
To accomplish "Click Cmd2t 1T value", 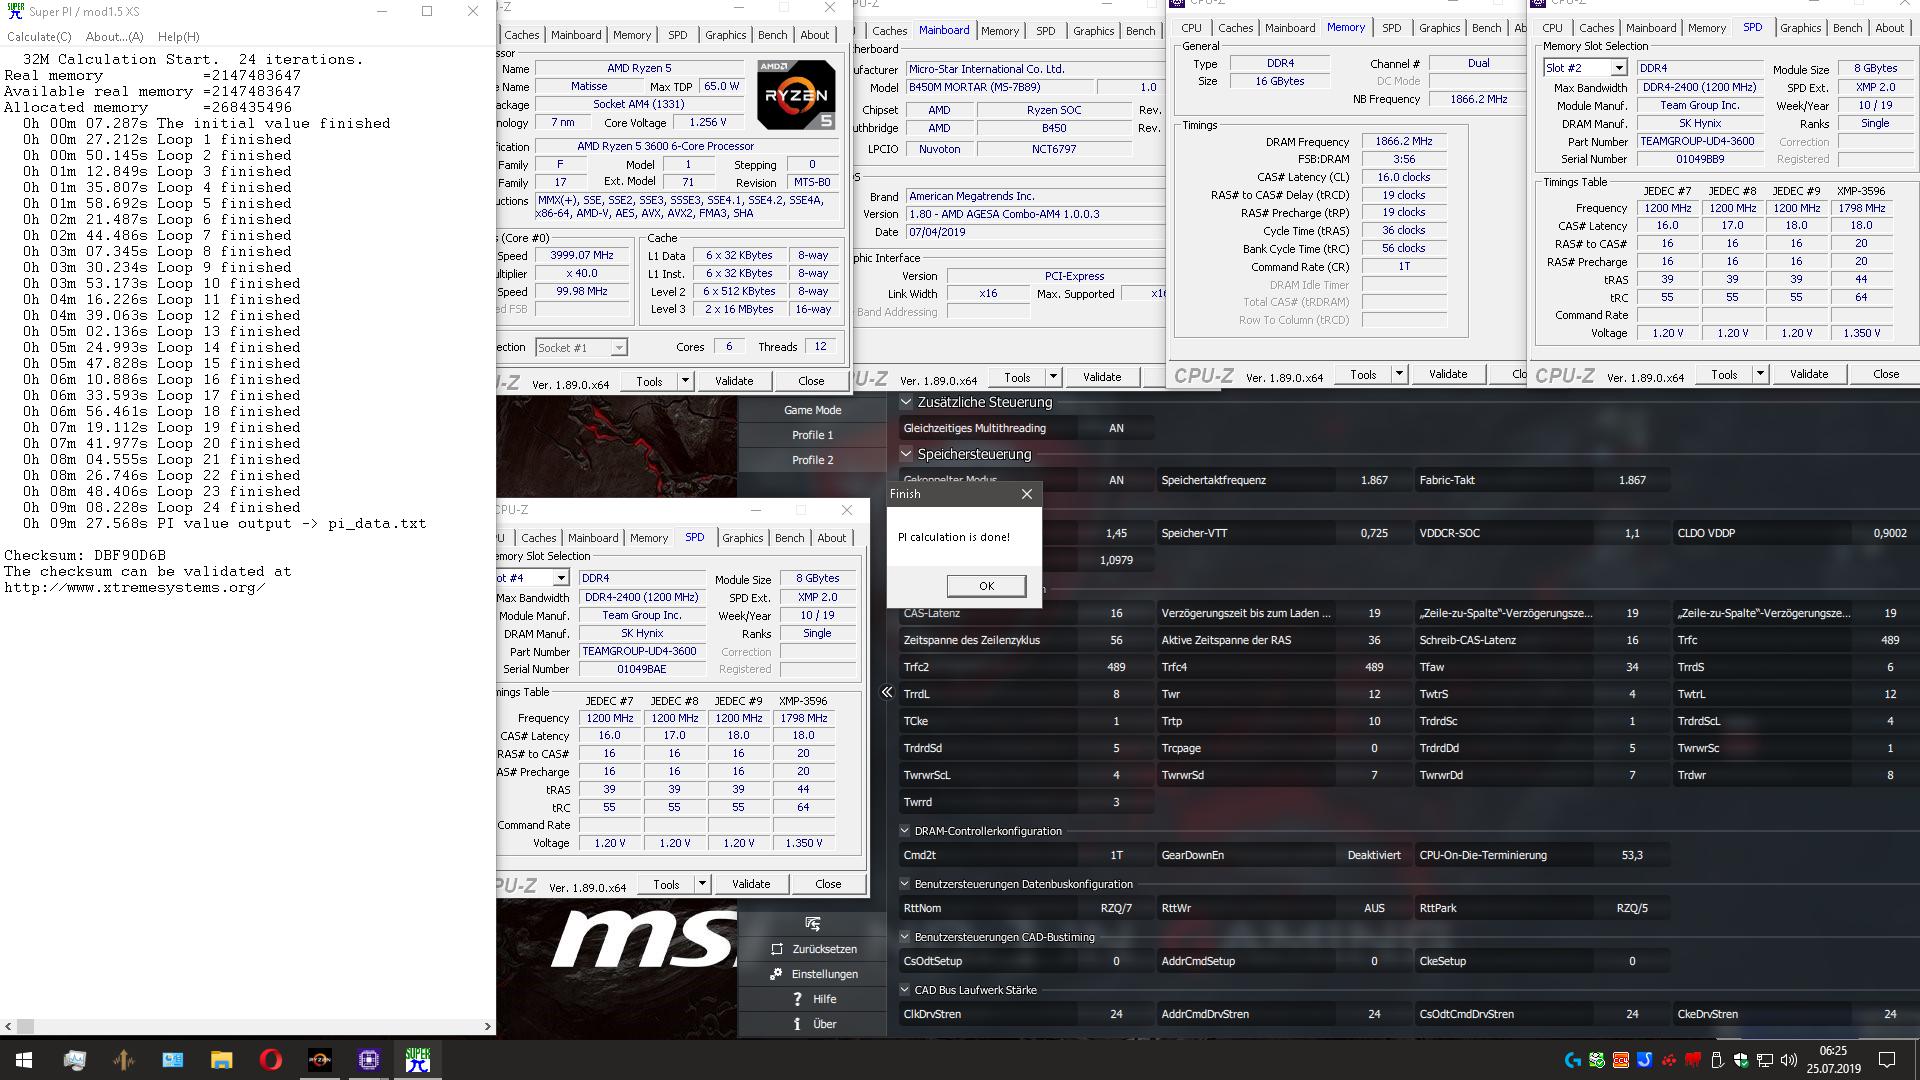I will coord(1116,855).
